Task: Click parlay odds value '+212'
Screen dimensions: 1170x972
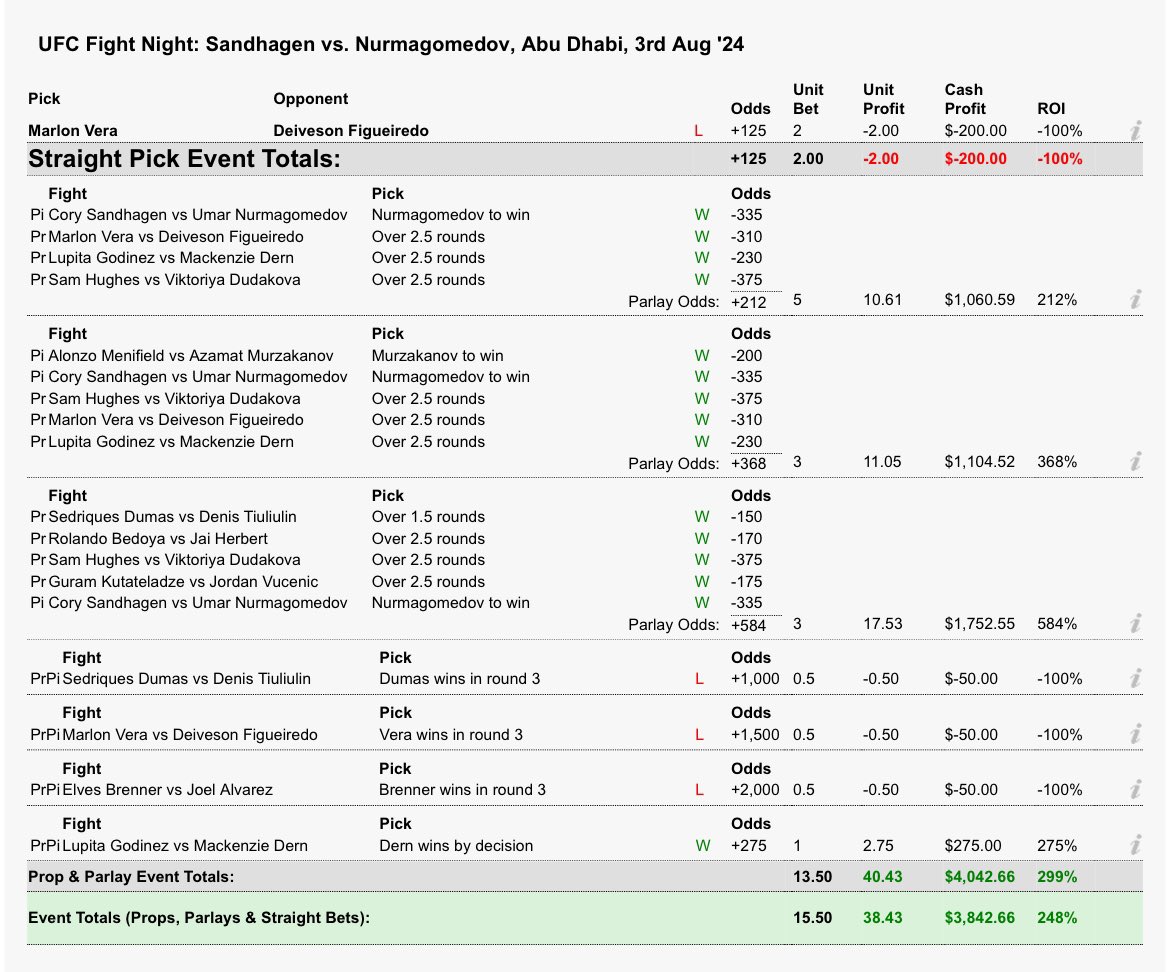Action: (x=748, y=302)
